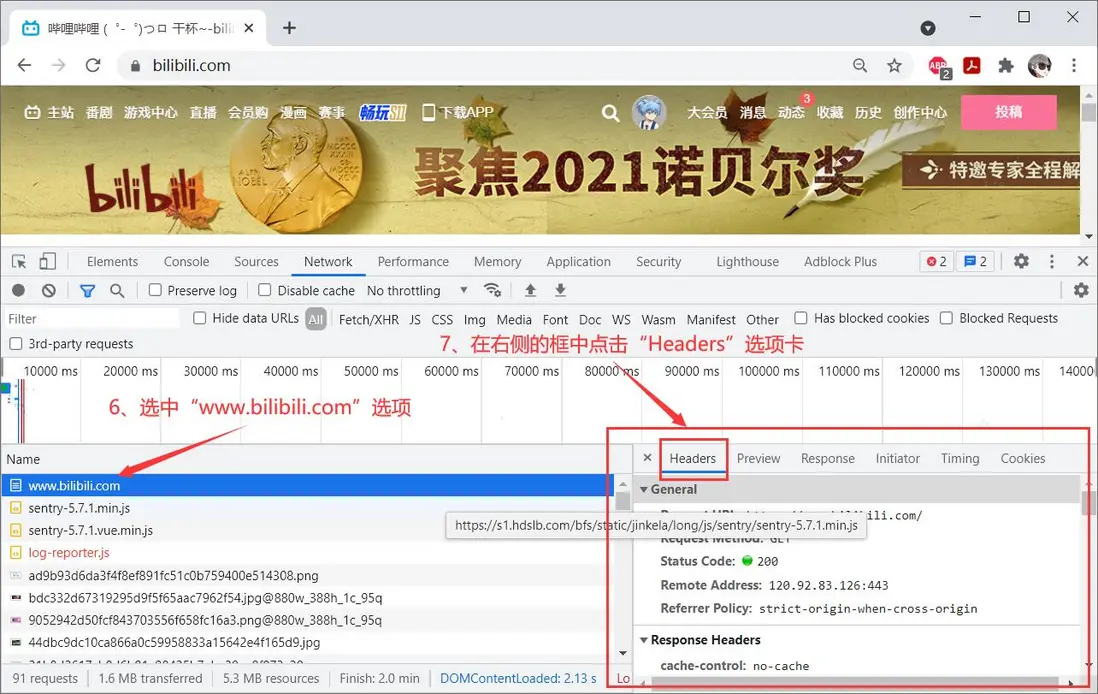The height and width of the screenshot is (694, 1098).
Task: Open the Application tab
Action: pos(578,261)
